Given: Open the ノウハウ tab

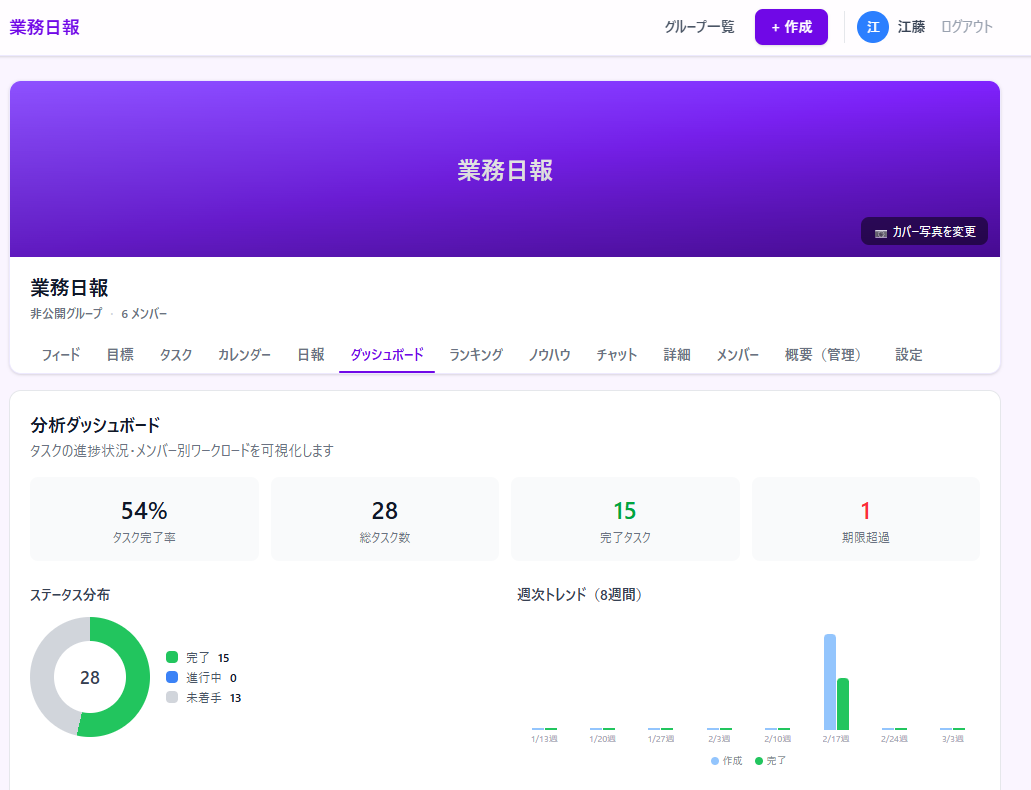Looking at the screenshot, I should [549, 354].
